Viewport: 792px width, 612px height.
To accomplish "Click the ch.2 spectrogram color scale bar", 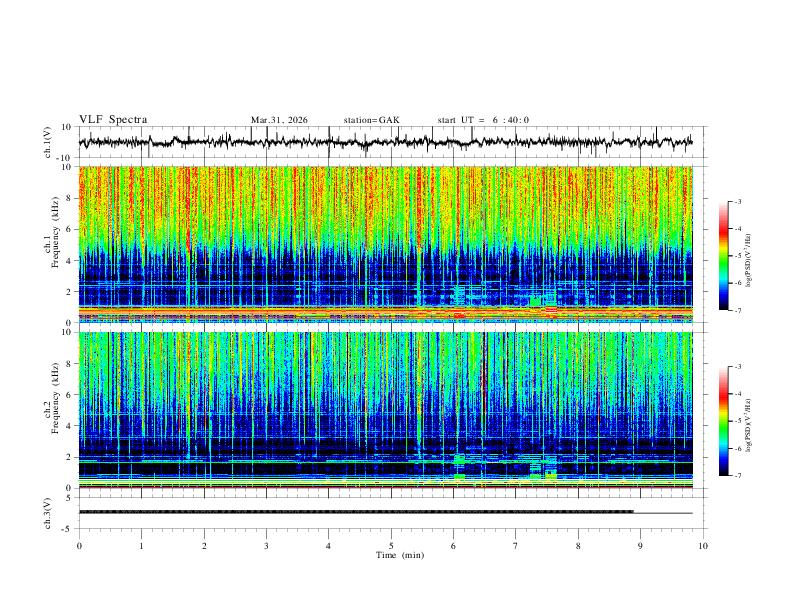I will point(724,421).
